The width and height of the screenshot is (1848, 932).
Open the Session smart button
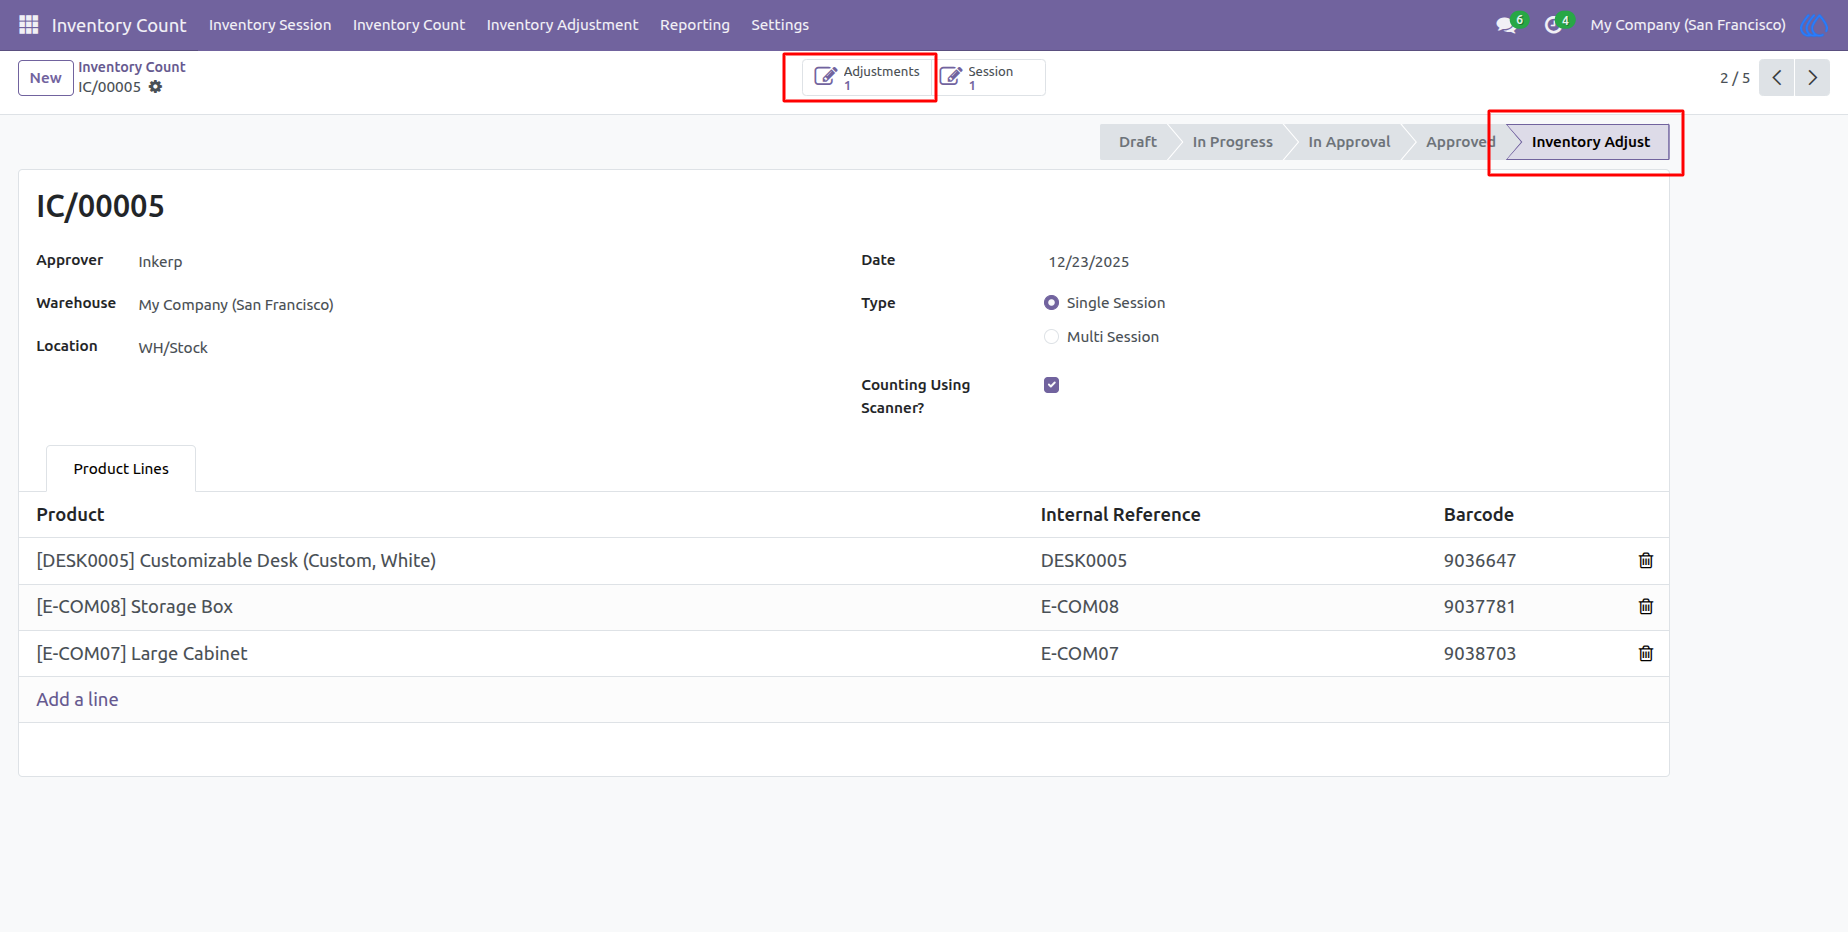click(x=991, y=77)
